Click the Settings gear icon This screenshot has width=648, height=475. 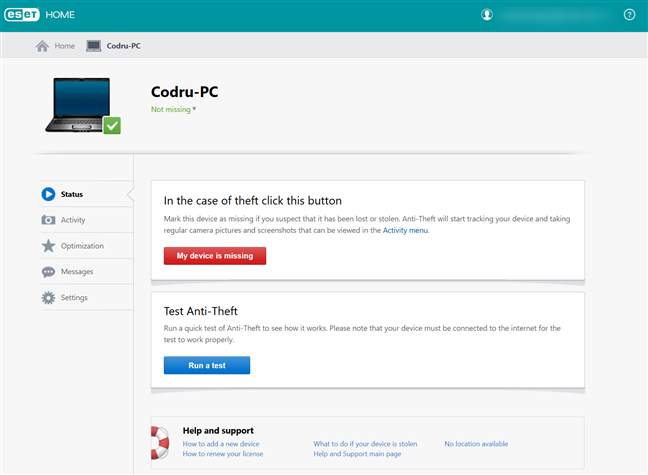pos(48,298)
